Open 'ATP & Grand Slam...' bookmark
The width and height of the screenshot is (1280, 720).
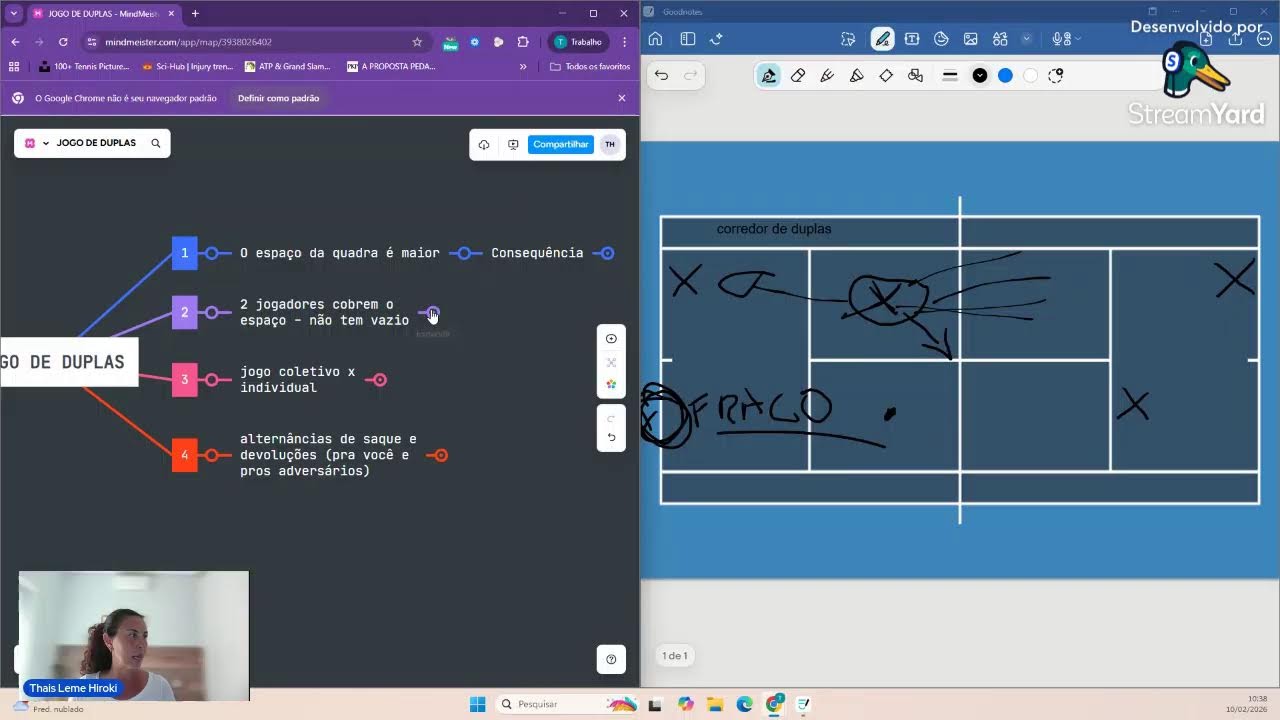pyautogui.click(x=288, y=66)
